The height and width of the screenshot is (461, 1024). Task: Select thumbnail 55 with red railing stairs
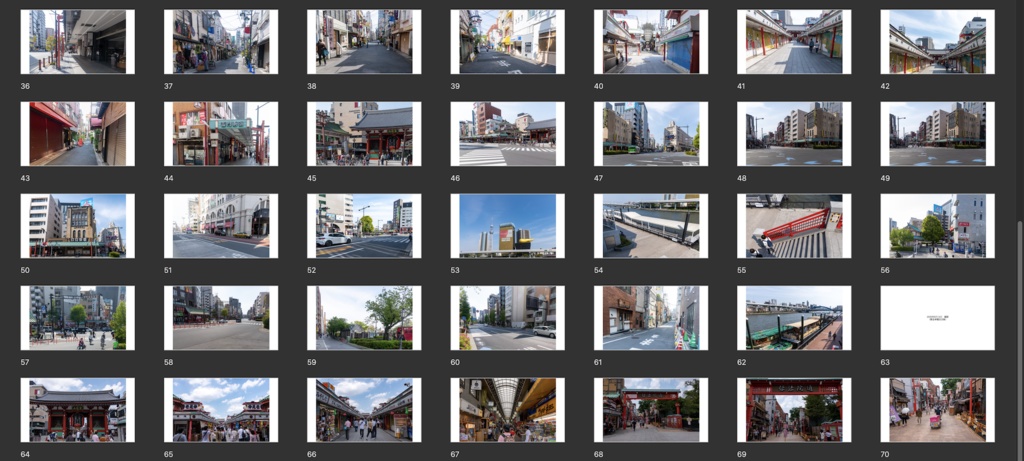(x=794, y=226)
